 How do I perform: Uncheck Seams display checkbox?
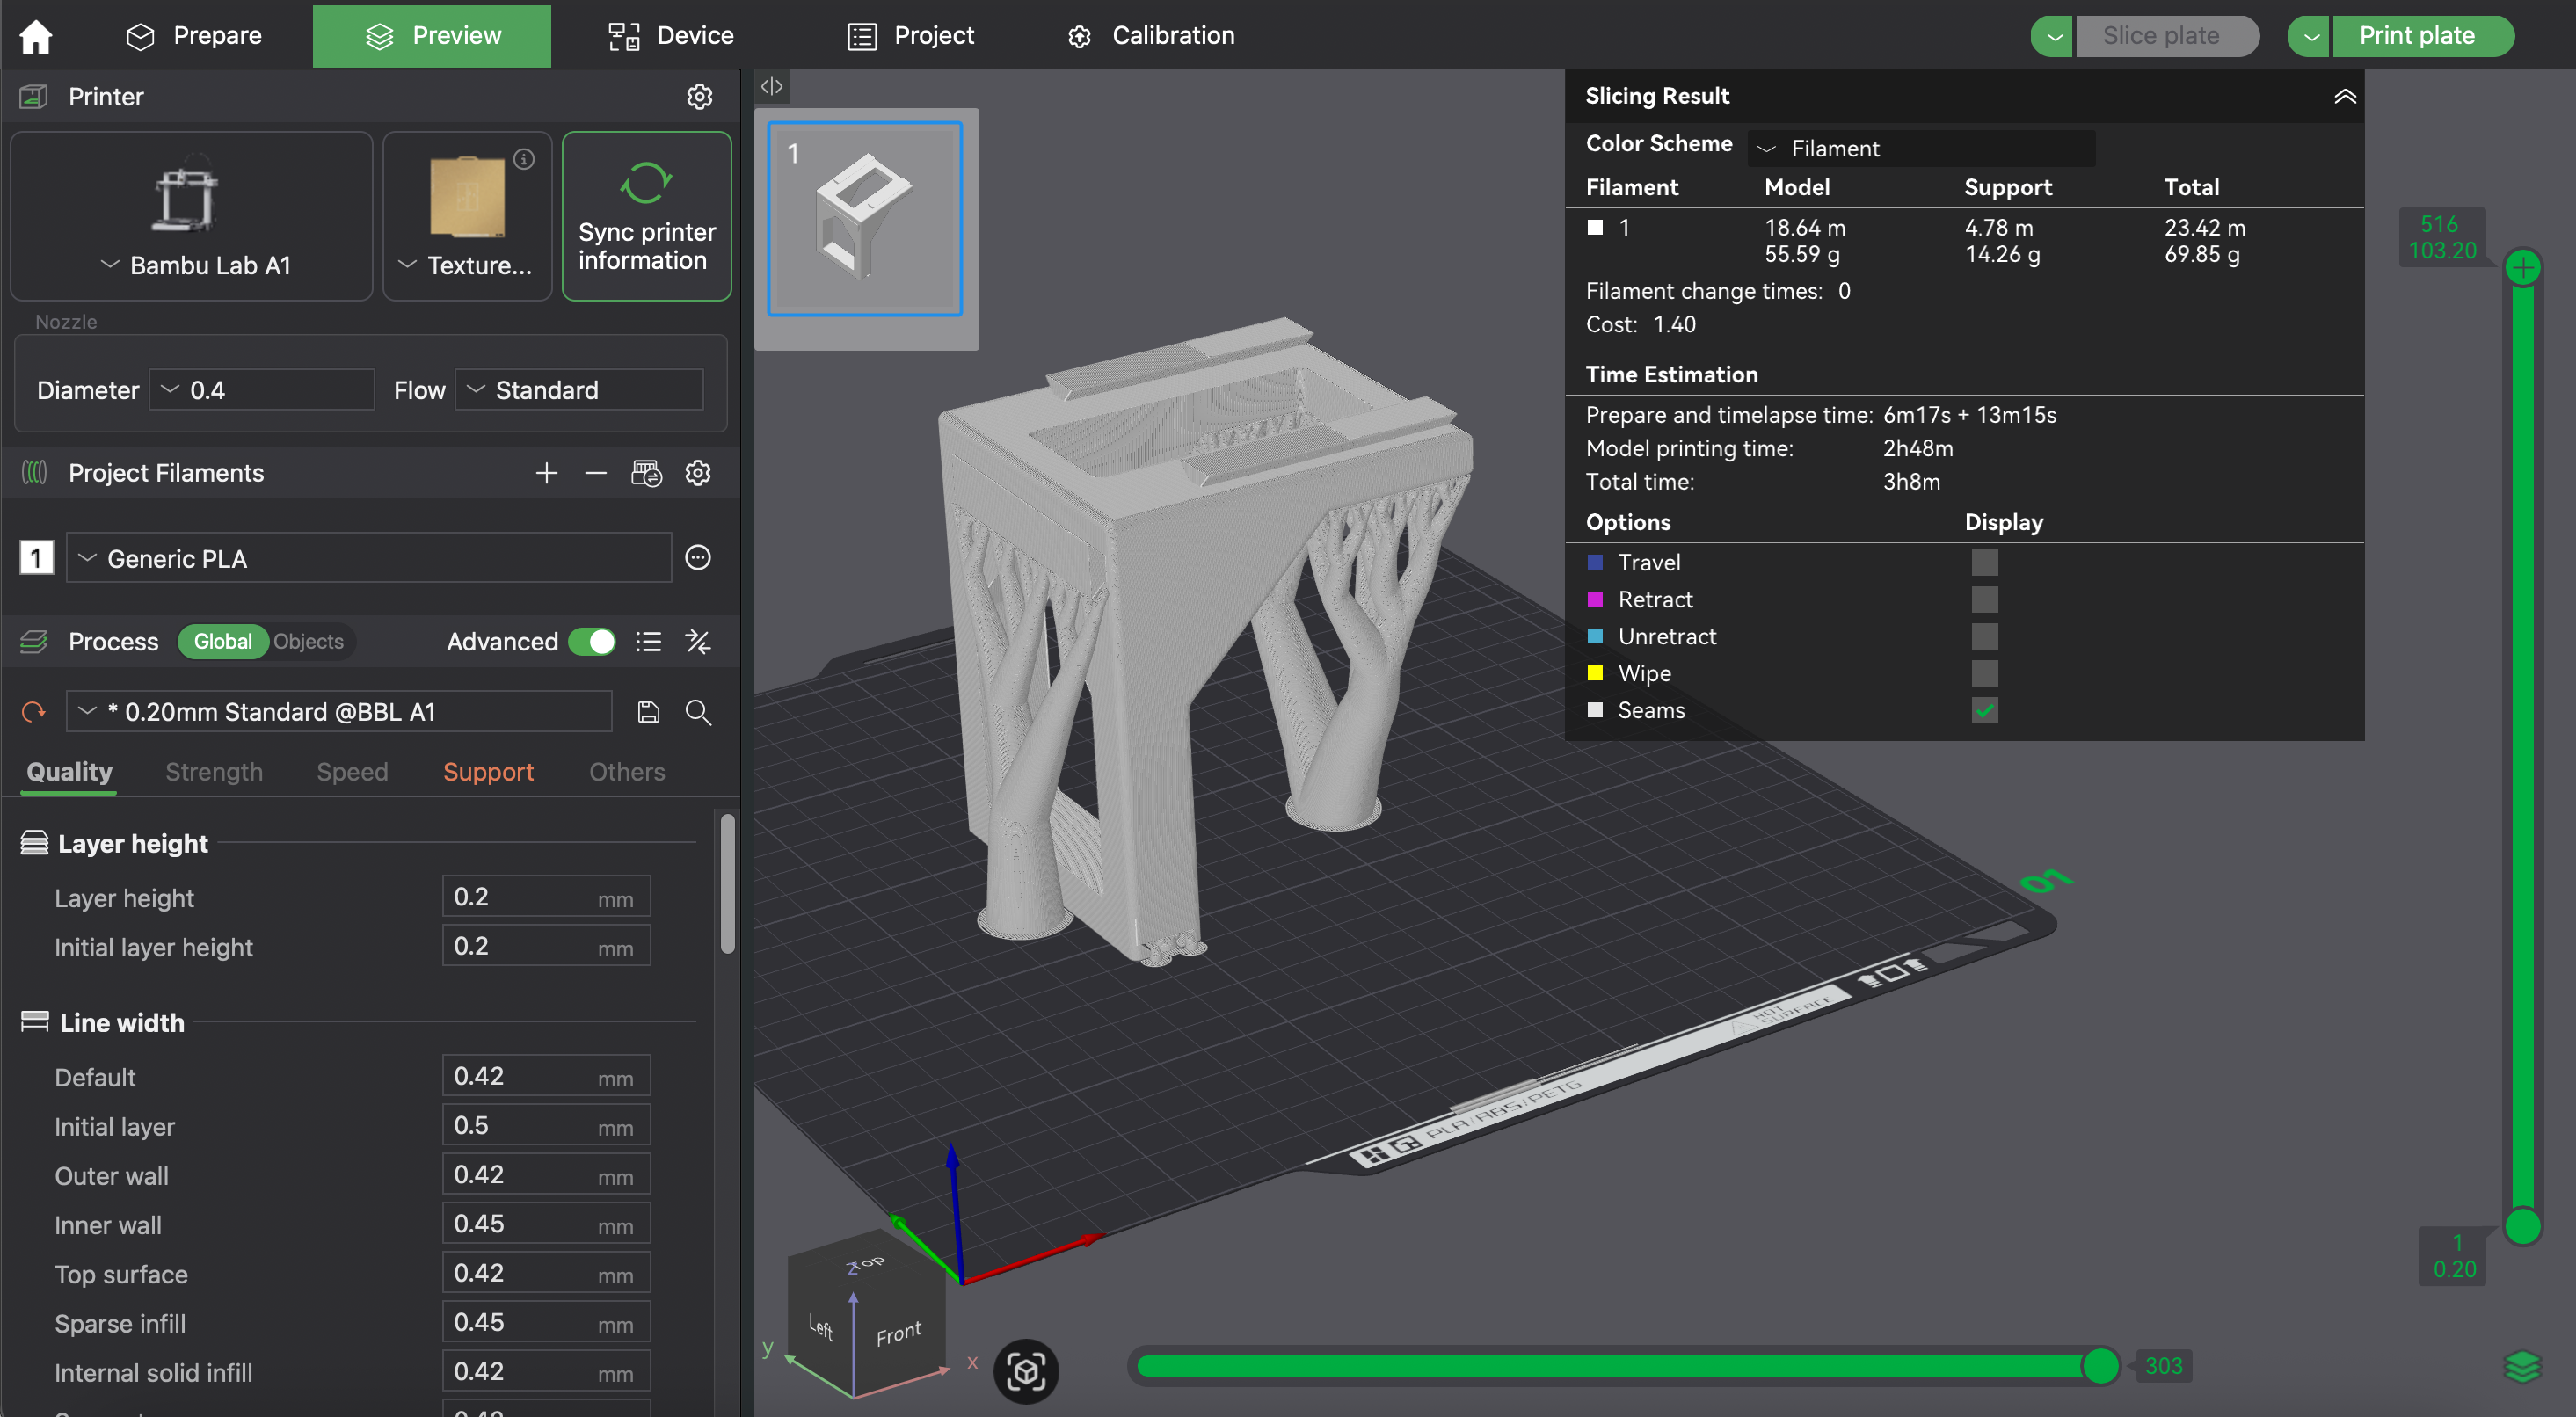[x=1985, y=711]
